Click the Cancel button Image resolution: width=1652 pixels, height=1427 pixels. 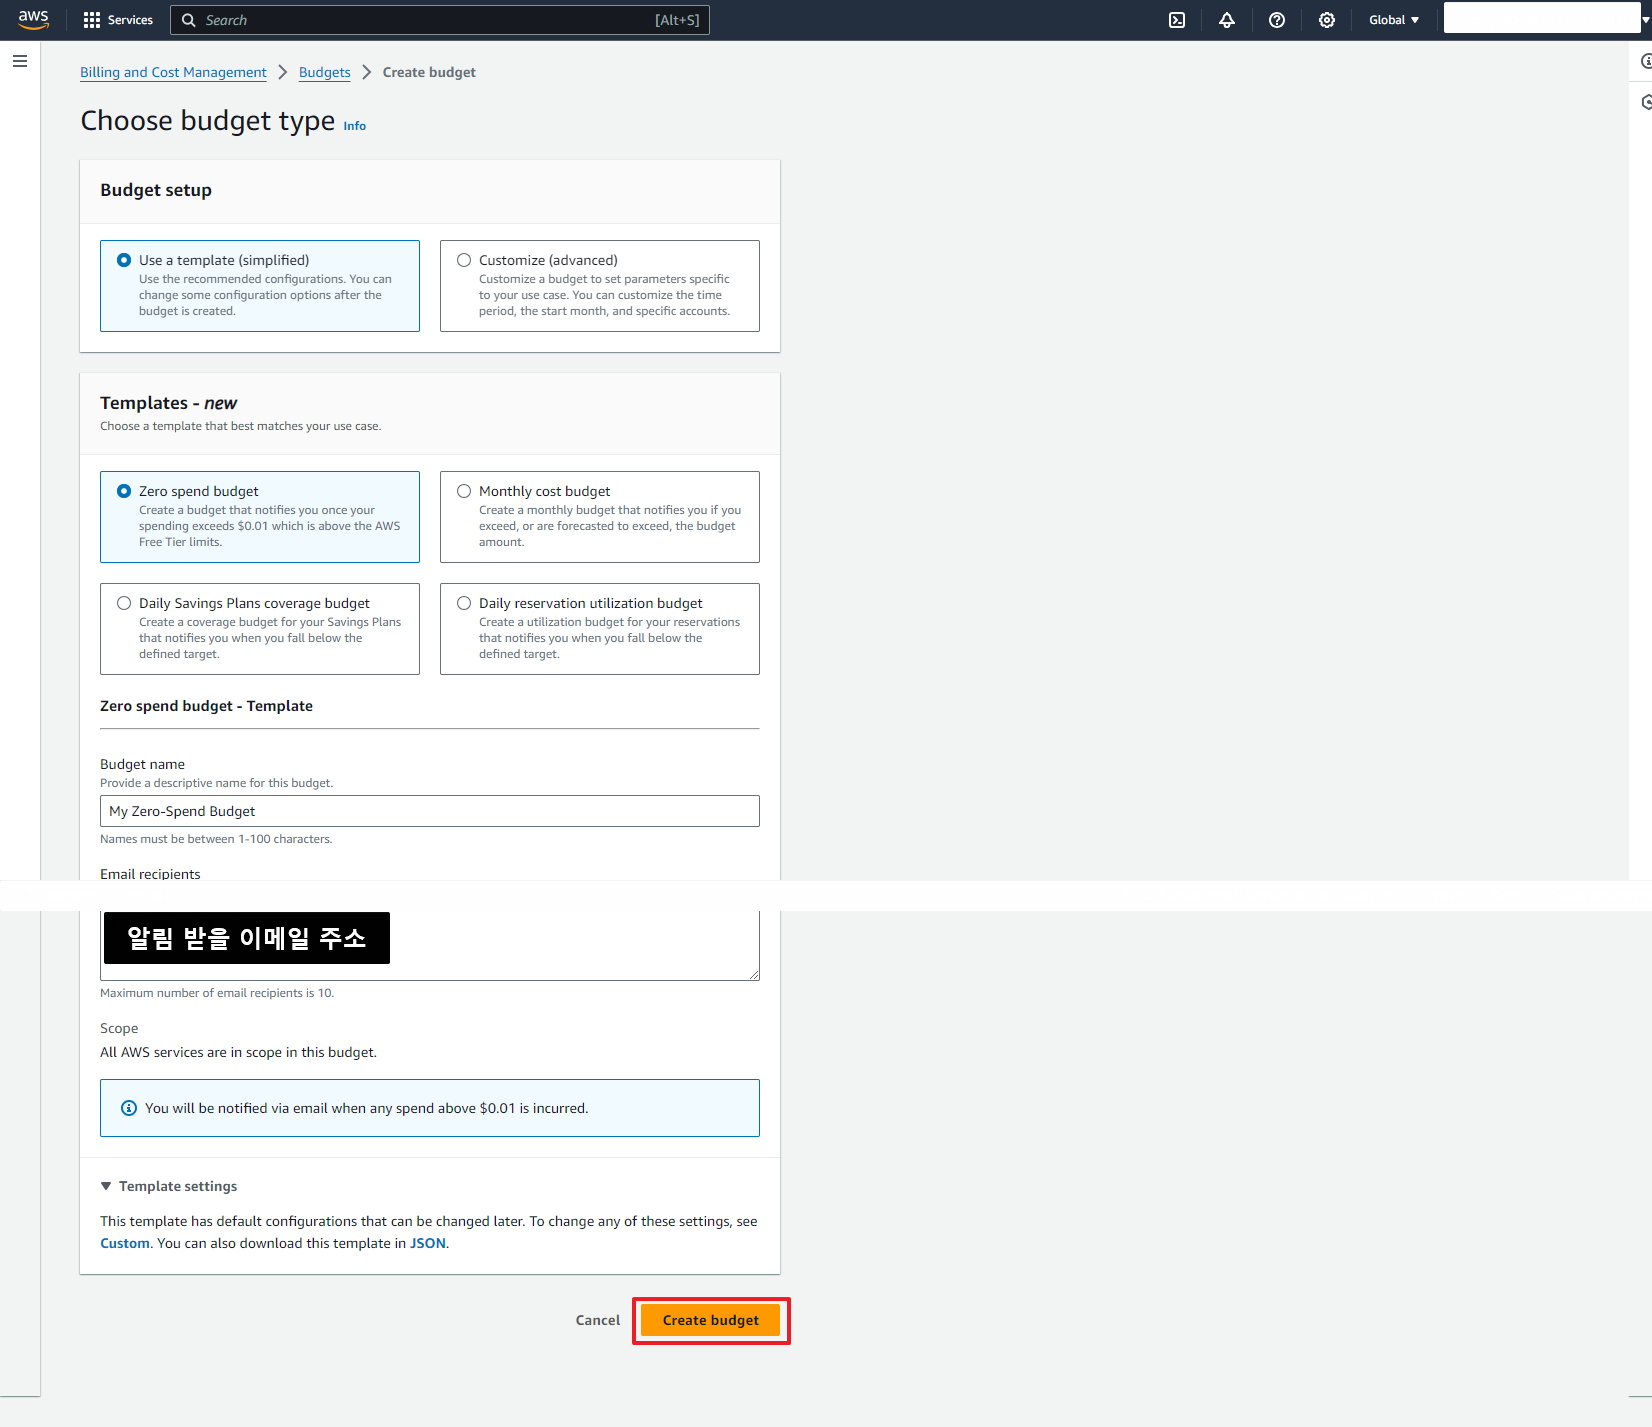(598, 1320)
